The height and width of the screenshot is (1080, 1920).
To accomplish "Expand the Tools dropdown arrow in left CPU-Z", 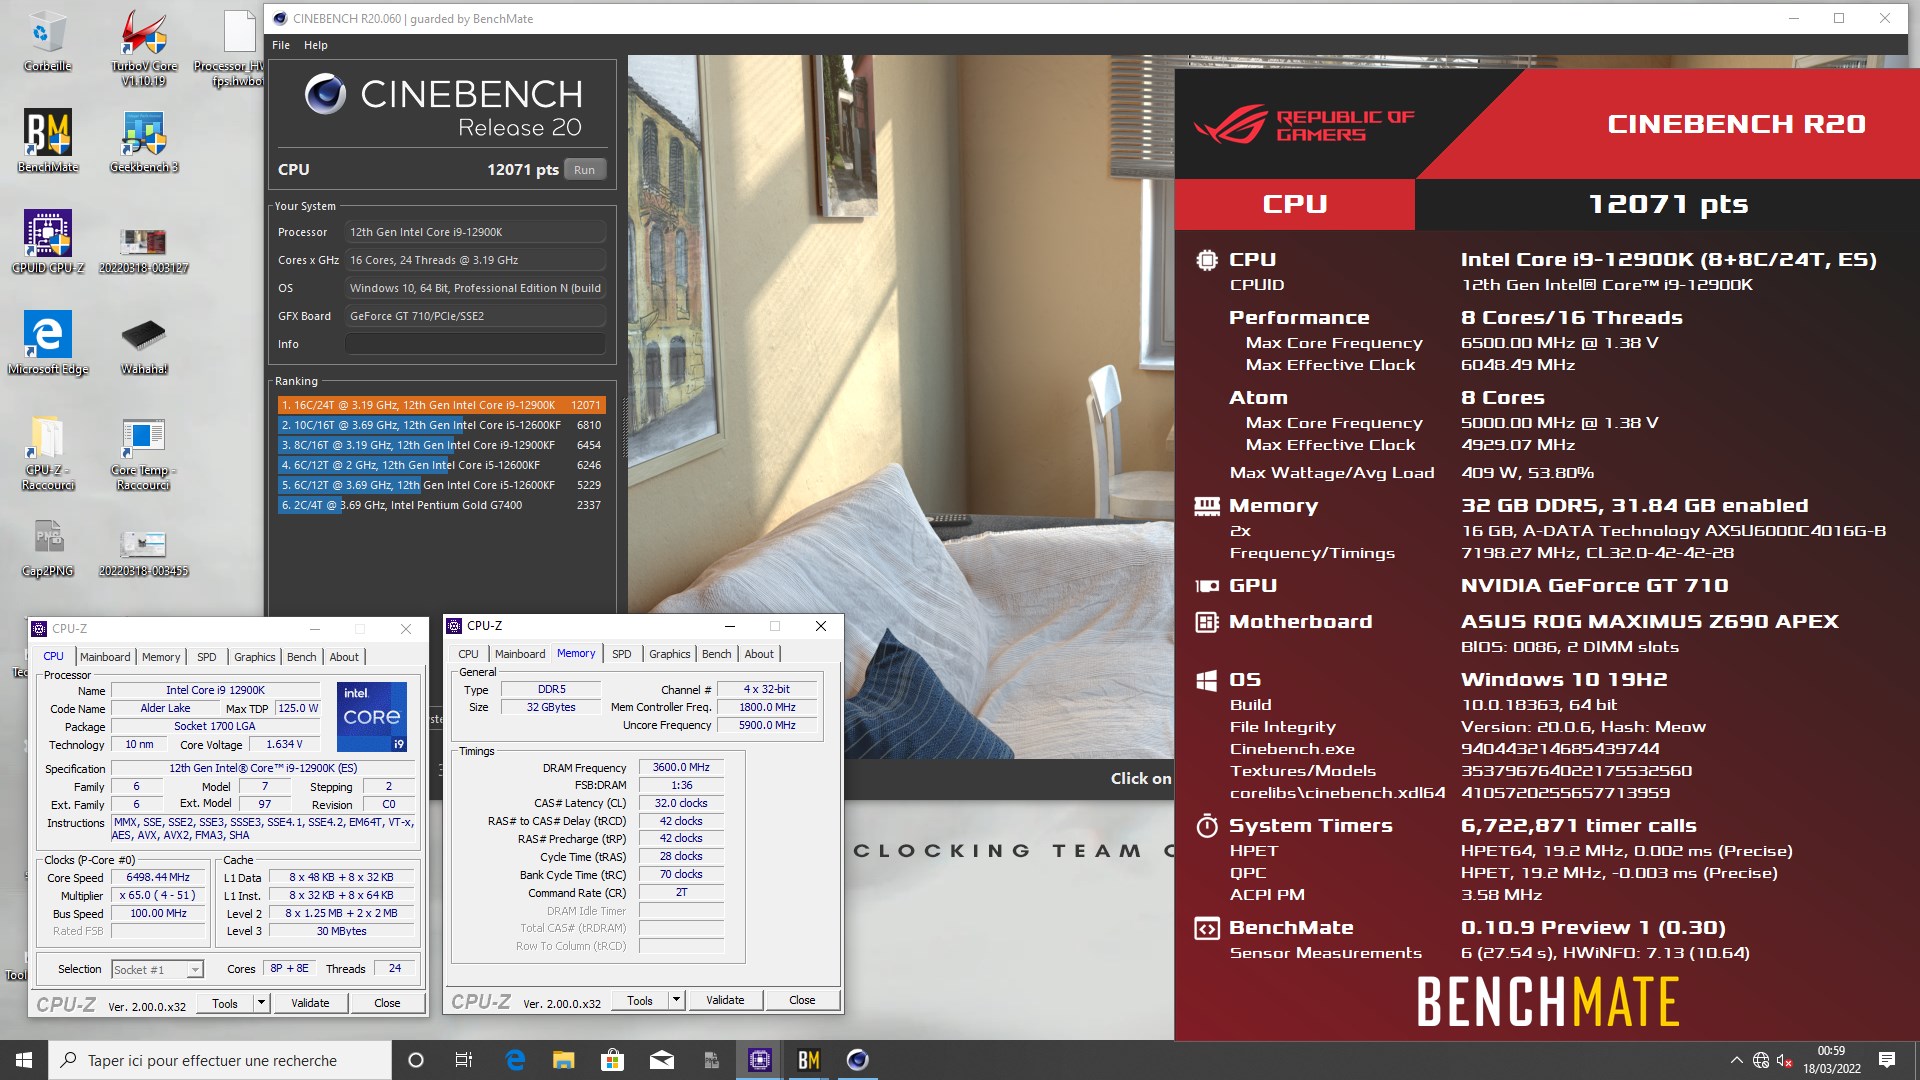I will (x=262, y=1003).
